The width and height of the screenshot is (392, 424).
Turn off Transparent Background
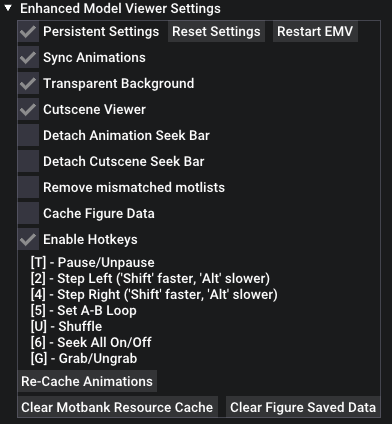pos(28,84)
